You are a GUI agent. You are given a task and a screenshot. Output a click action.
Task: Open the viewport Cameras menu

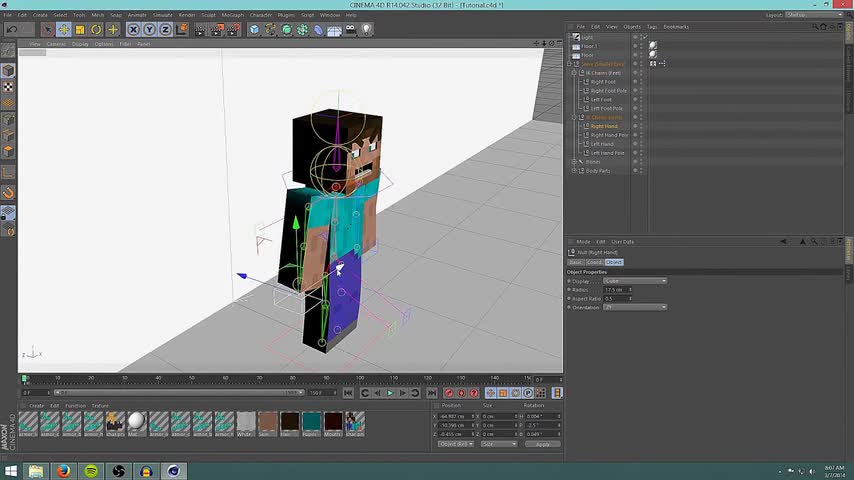coord(56,44)
